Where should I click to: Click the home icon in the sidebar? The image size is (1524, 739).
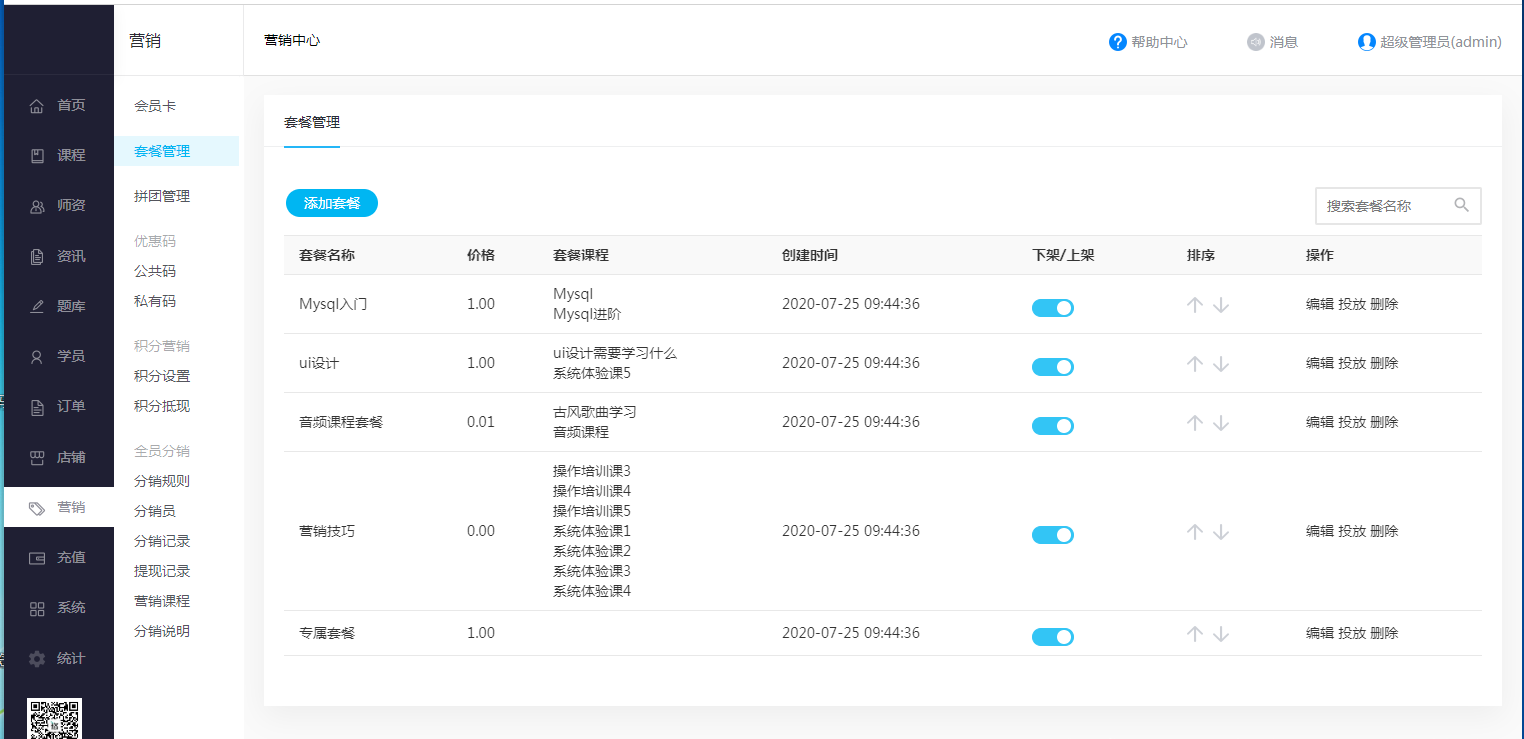pyautogui.click(x=37, y=106)
